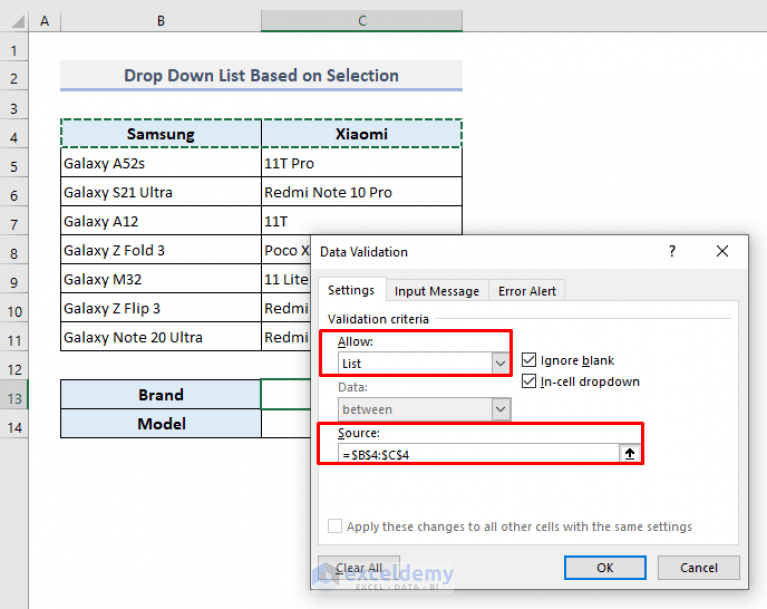Close the Data Validation dialog
Screen dimensions: 767x609
[x=722, y=251]
